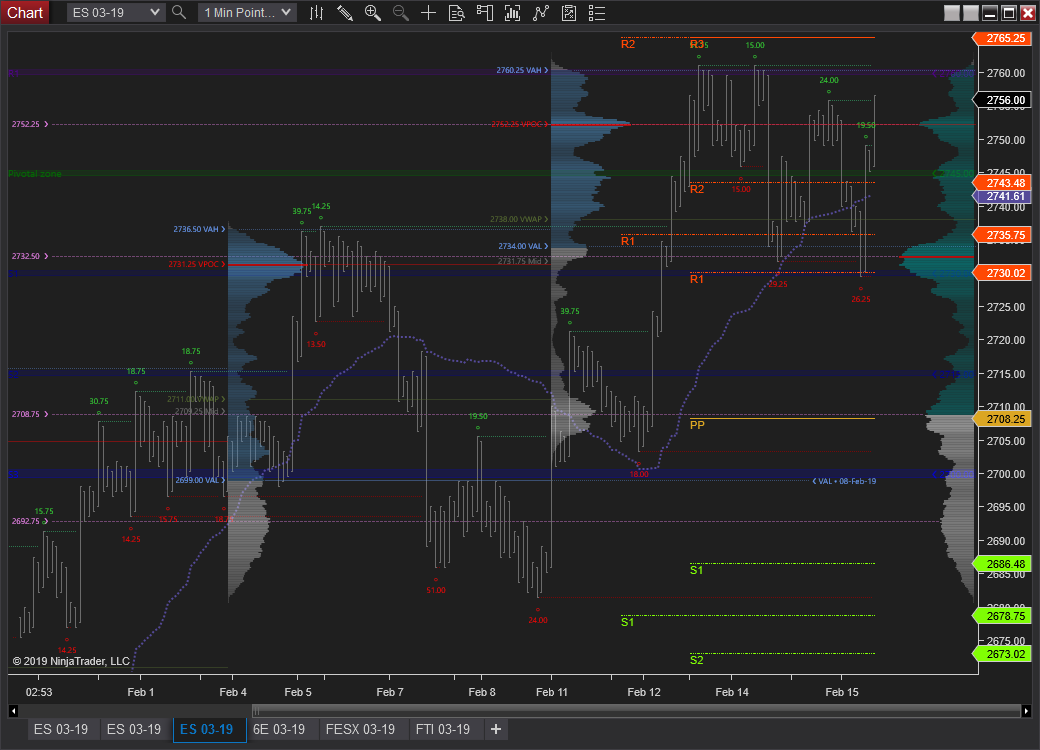
Task: Open the properties list icon
Action: tap(597, 13)
